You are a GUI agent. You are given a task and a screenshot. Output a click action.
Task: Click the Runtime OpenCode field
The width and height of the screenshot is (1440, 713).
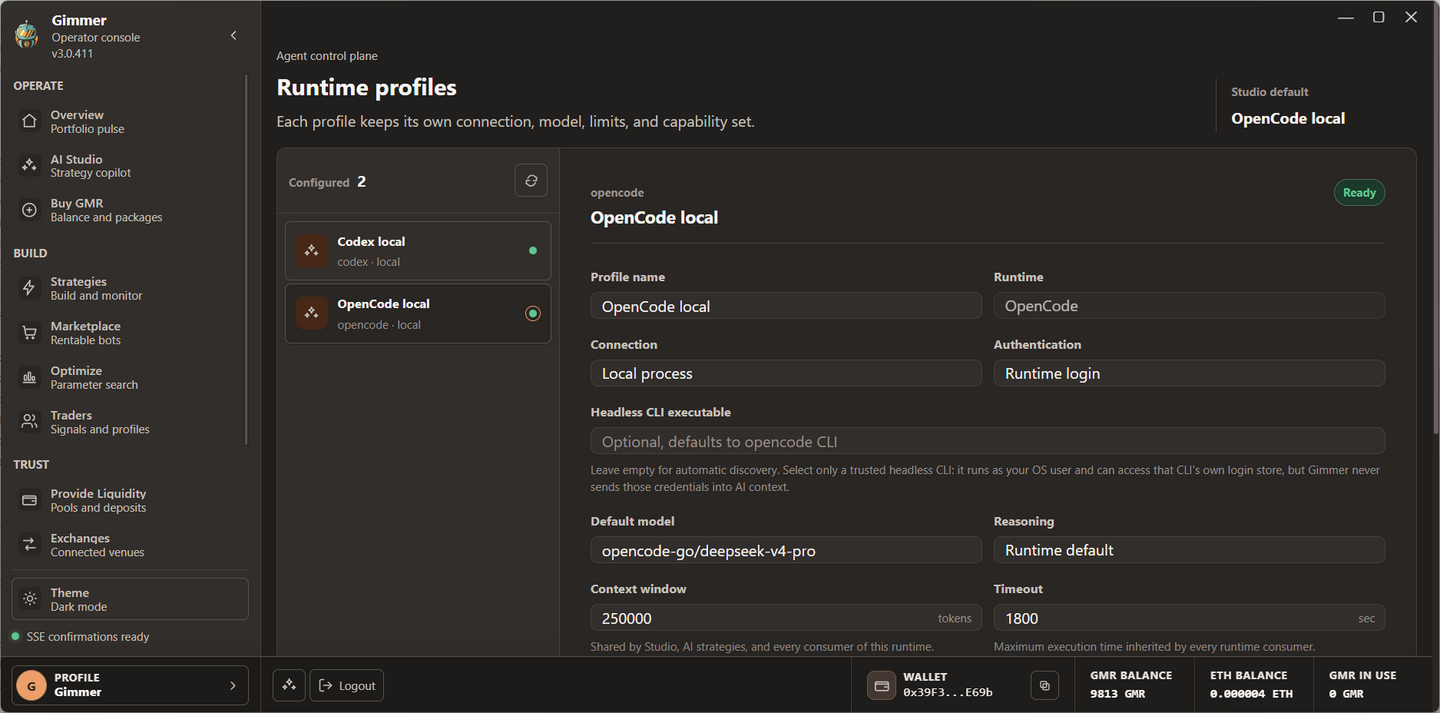click(1189, 306)
